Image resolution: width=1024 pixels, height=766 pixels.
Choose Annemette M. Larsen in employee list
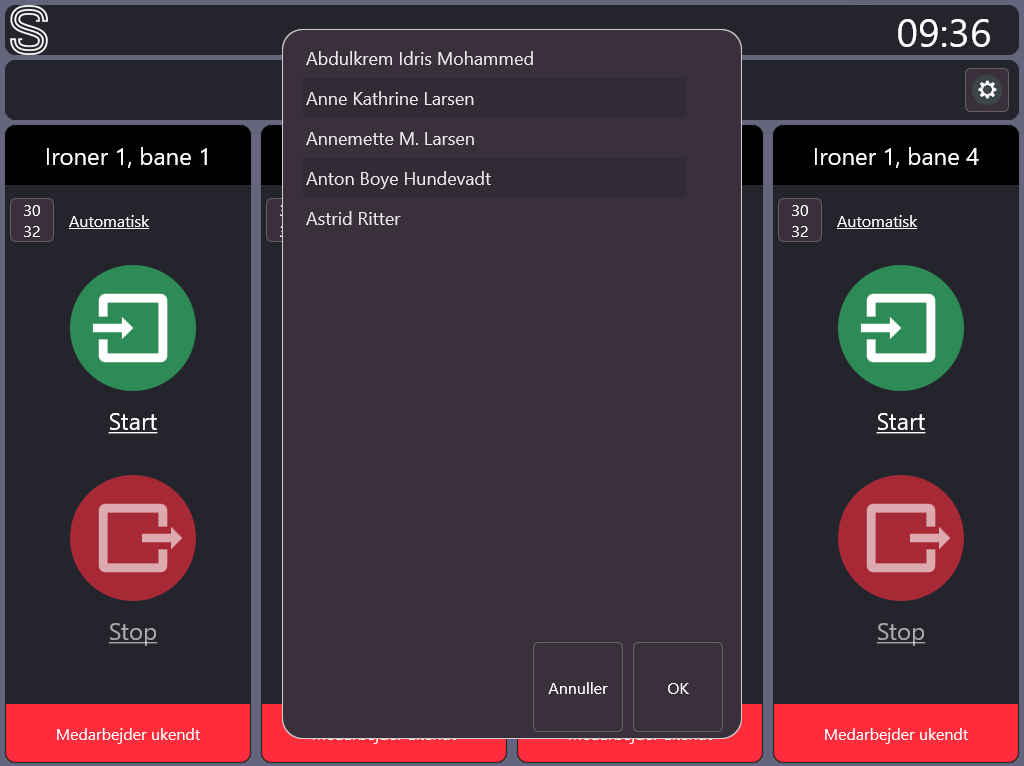click(x=390, y=139)
